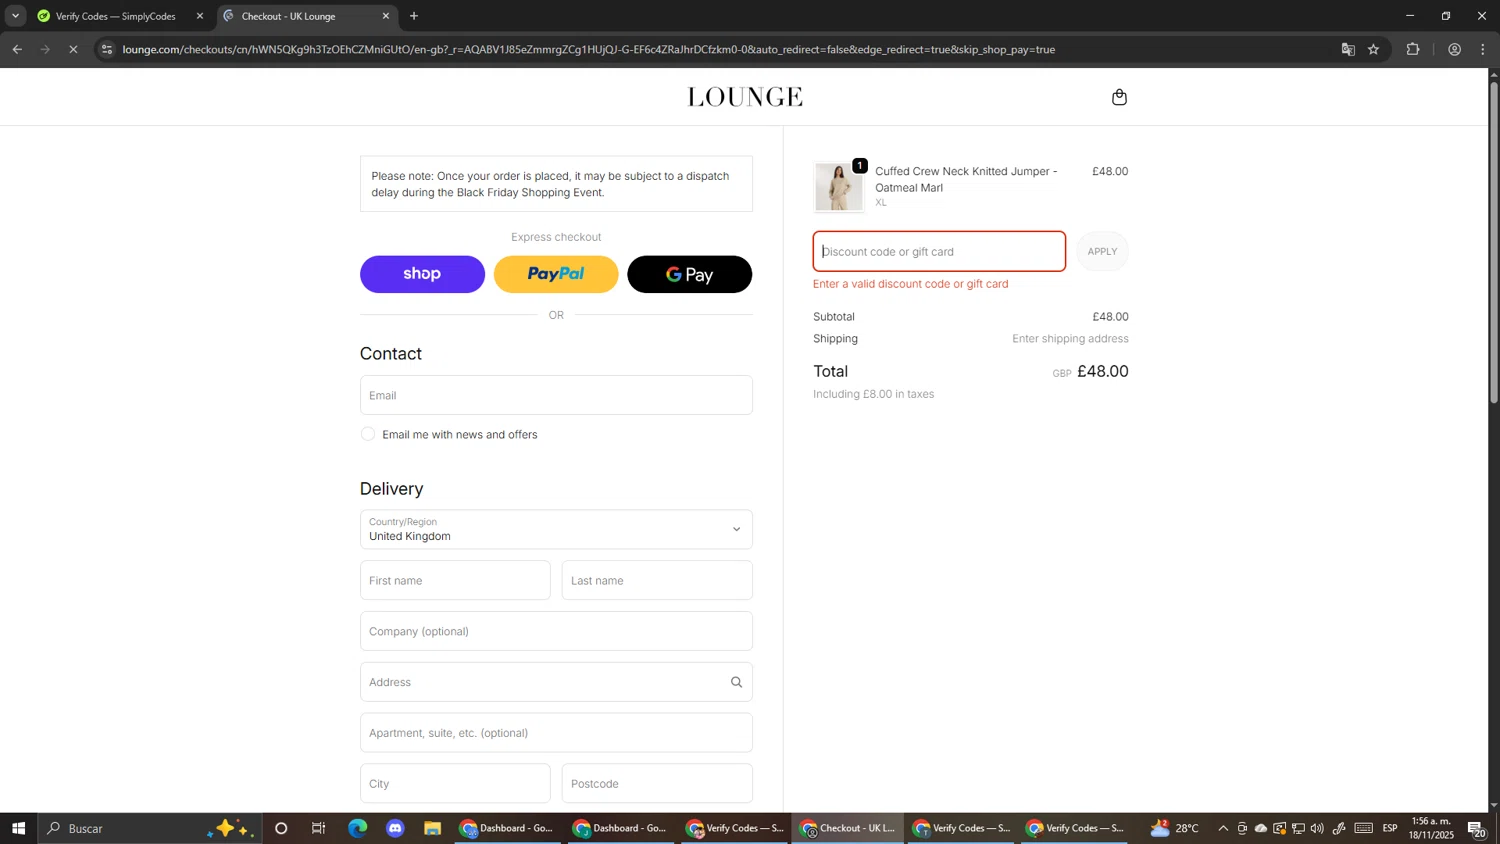The image size is (1500, 844).
Task: Click the Company (optional) field
Action: pos(556,631)
